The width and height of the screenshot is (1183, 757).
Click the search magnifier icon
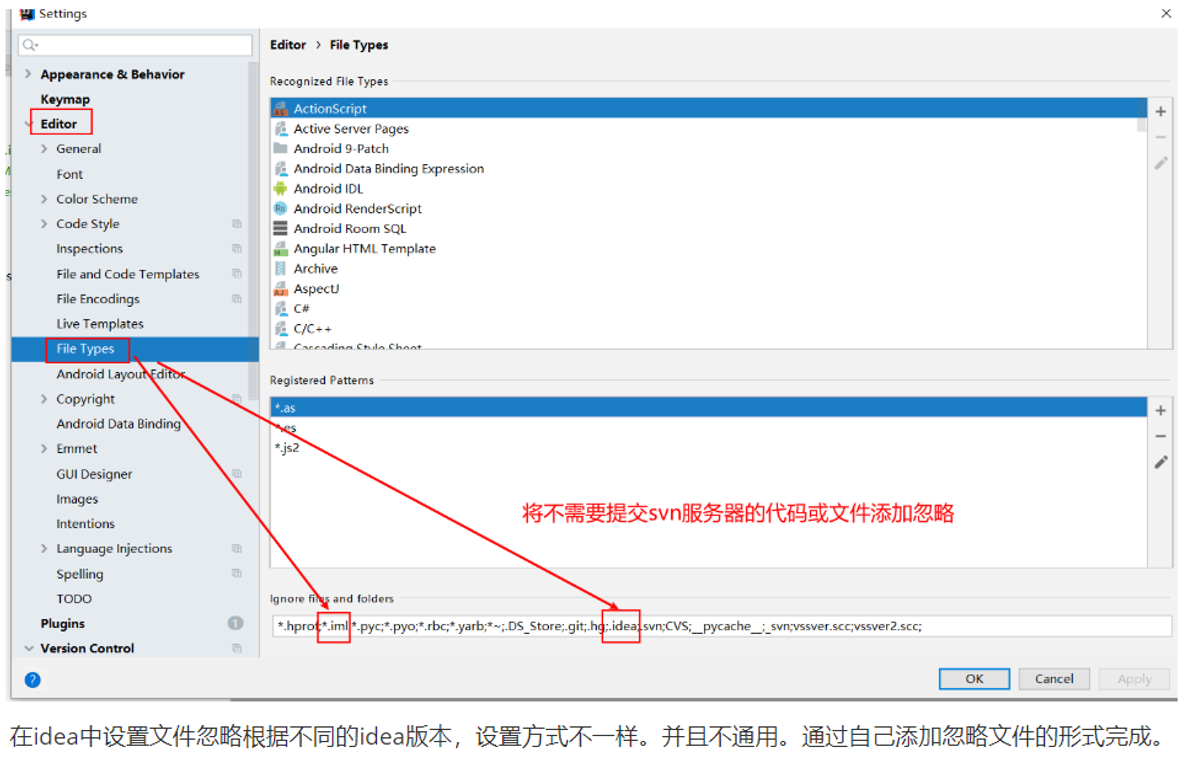(x=30, y=45)
